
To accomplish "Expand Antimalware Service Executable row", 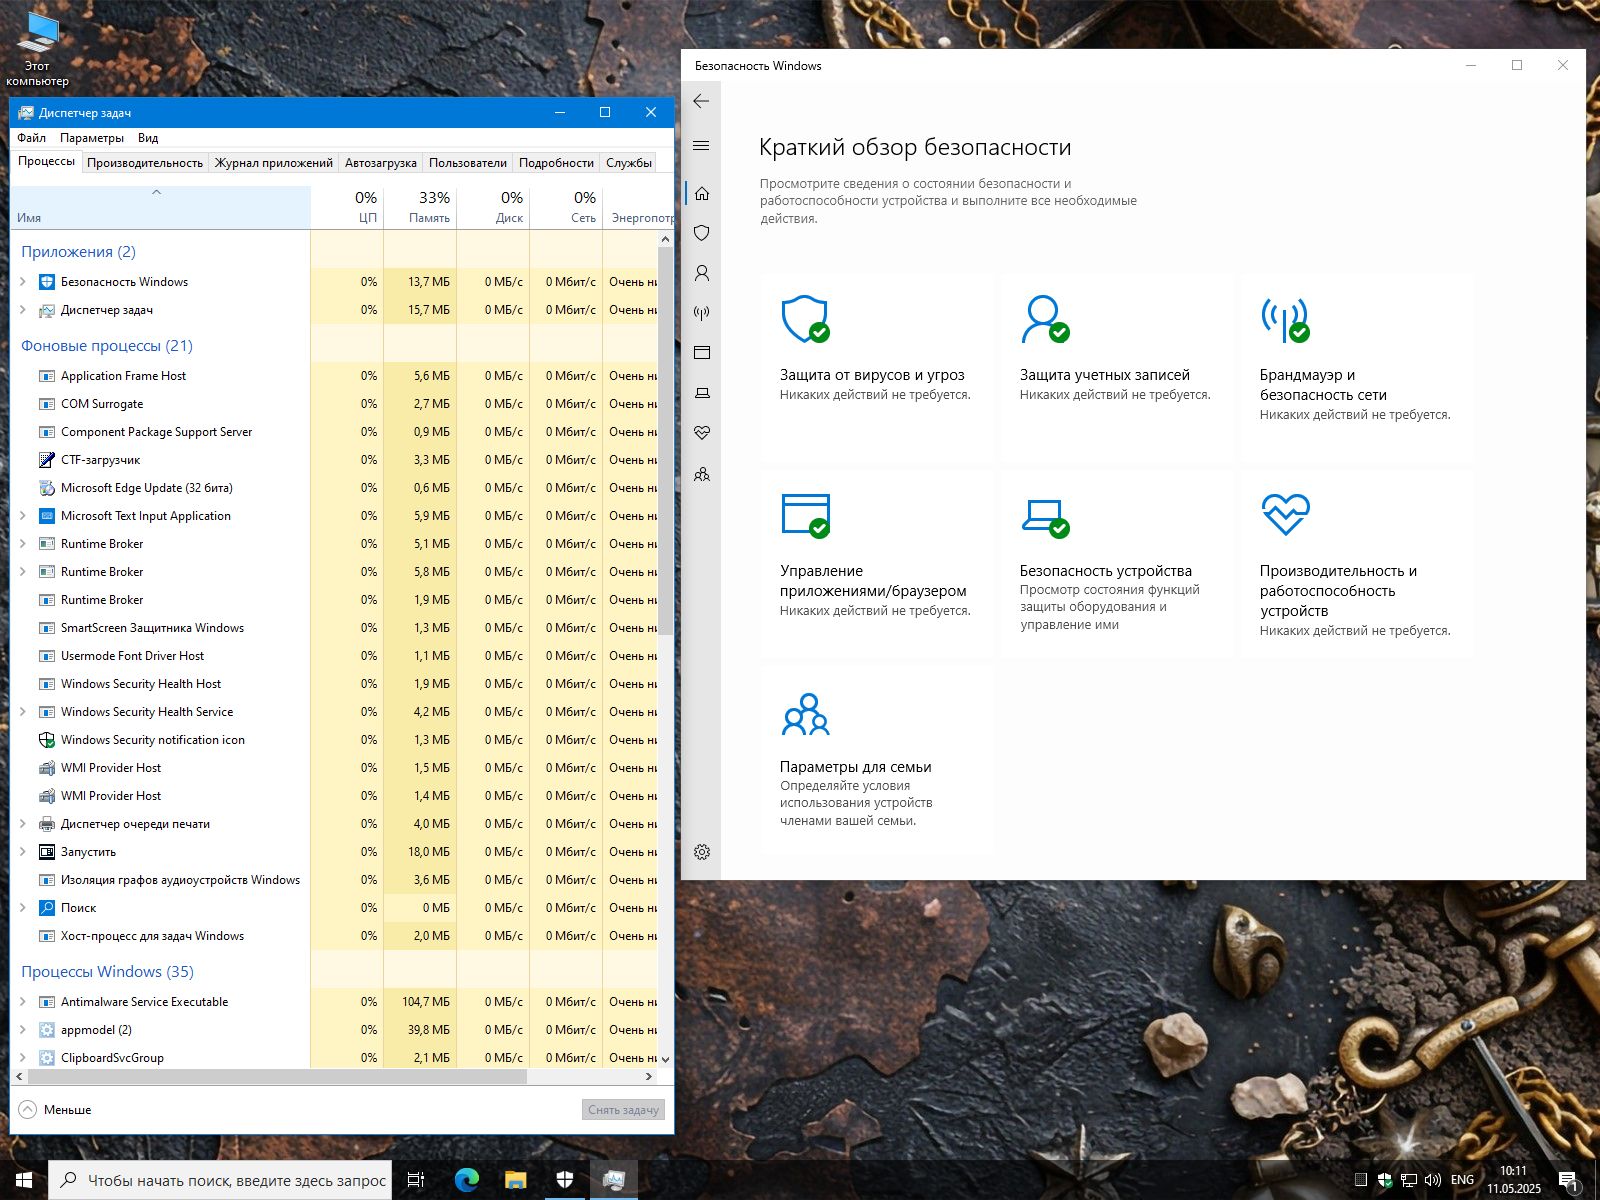I will pyautogui.click(x=23, y=1002).
